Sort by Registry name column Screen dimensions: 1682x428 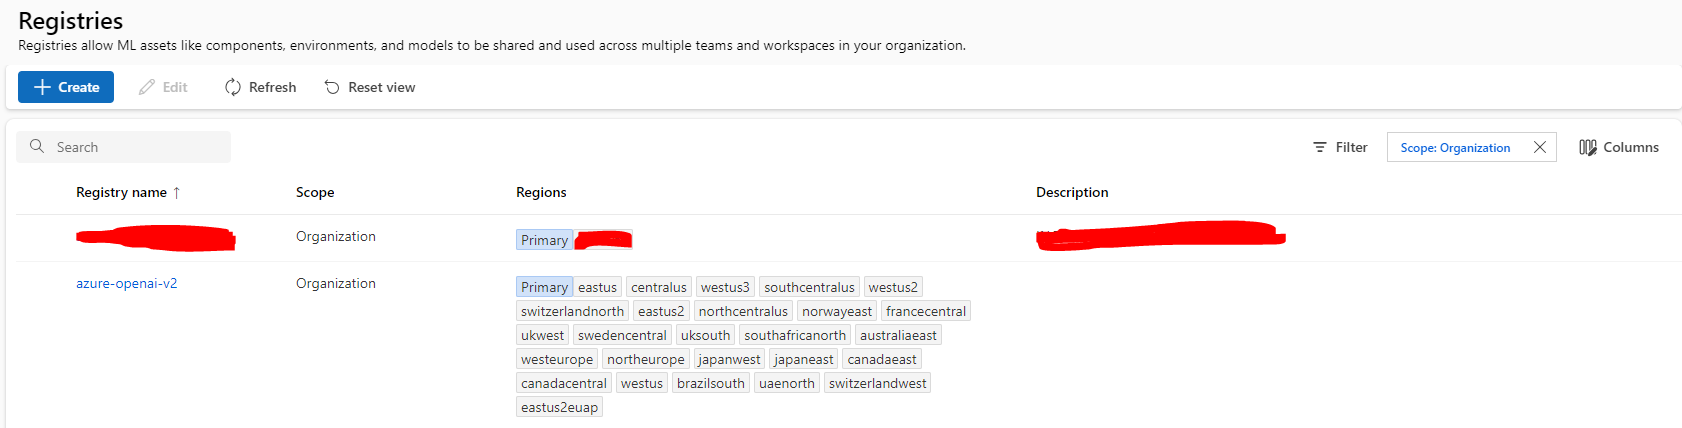(121, 192)
